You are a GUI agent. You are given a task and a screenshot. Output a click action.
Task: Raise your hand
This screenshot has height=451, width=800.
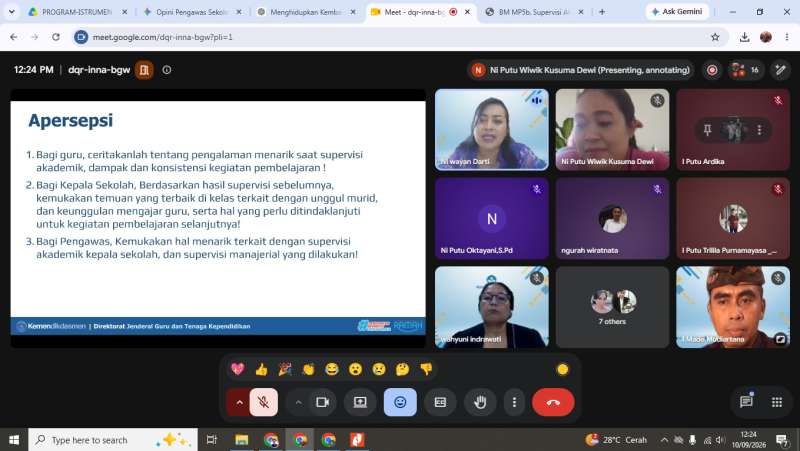click(x=480, y=402)
